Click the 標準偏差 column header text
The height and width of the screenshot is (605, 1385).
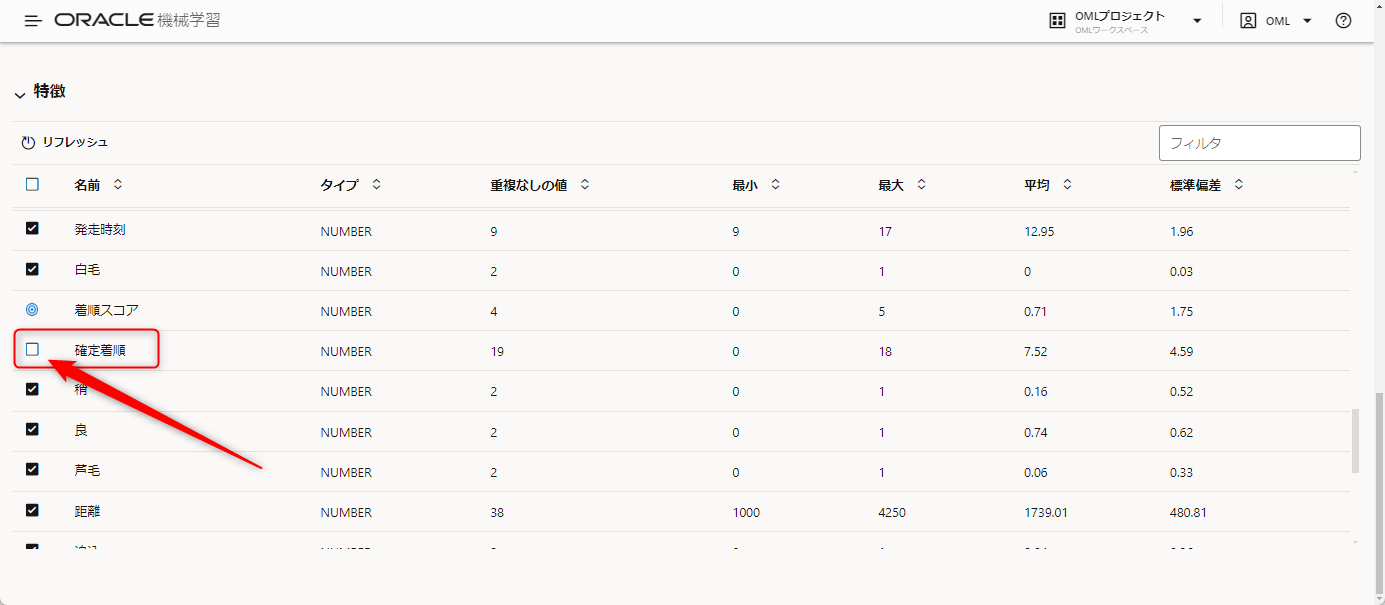tap(1195, 186)
